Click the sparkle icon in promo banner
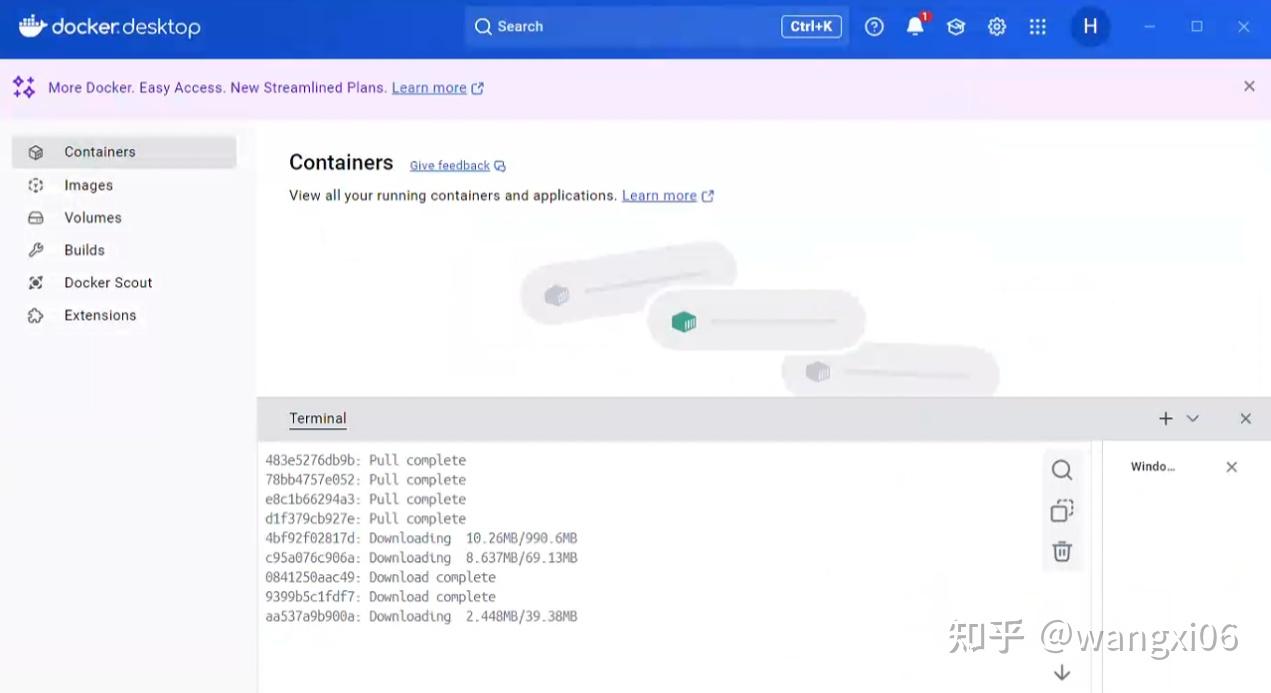Viewport: 1271px width, 693px height. (x=24, y=87)
